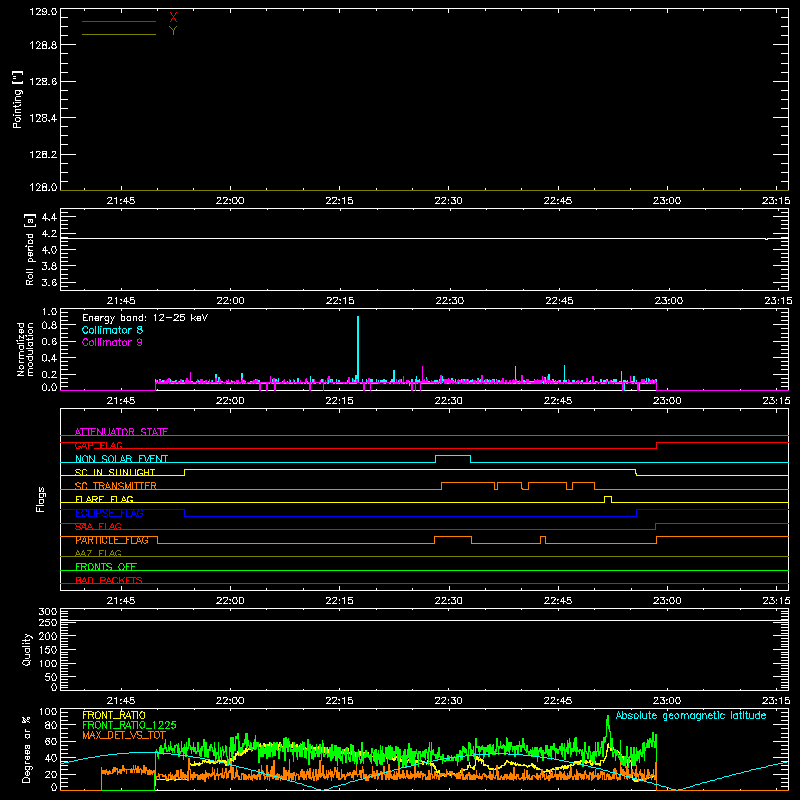
Task: Click the PARTICLE_FLAG label
Action: coord(112,540)
